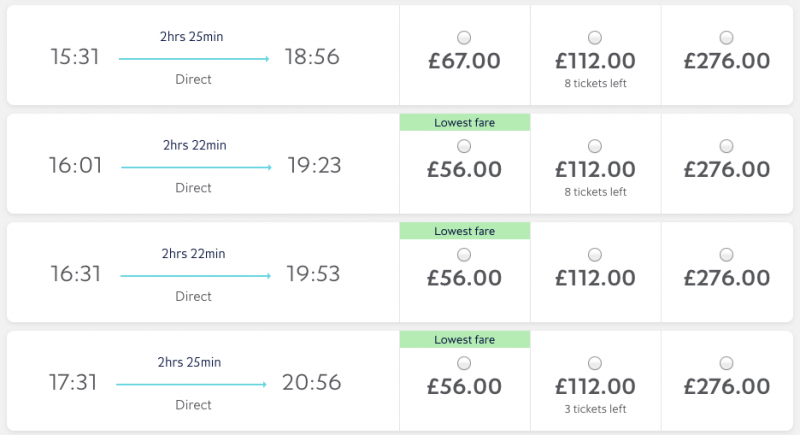
Task: Select £56.00 lowest fare for 16:01 train
Action: [x=464, y=146]
